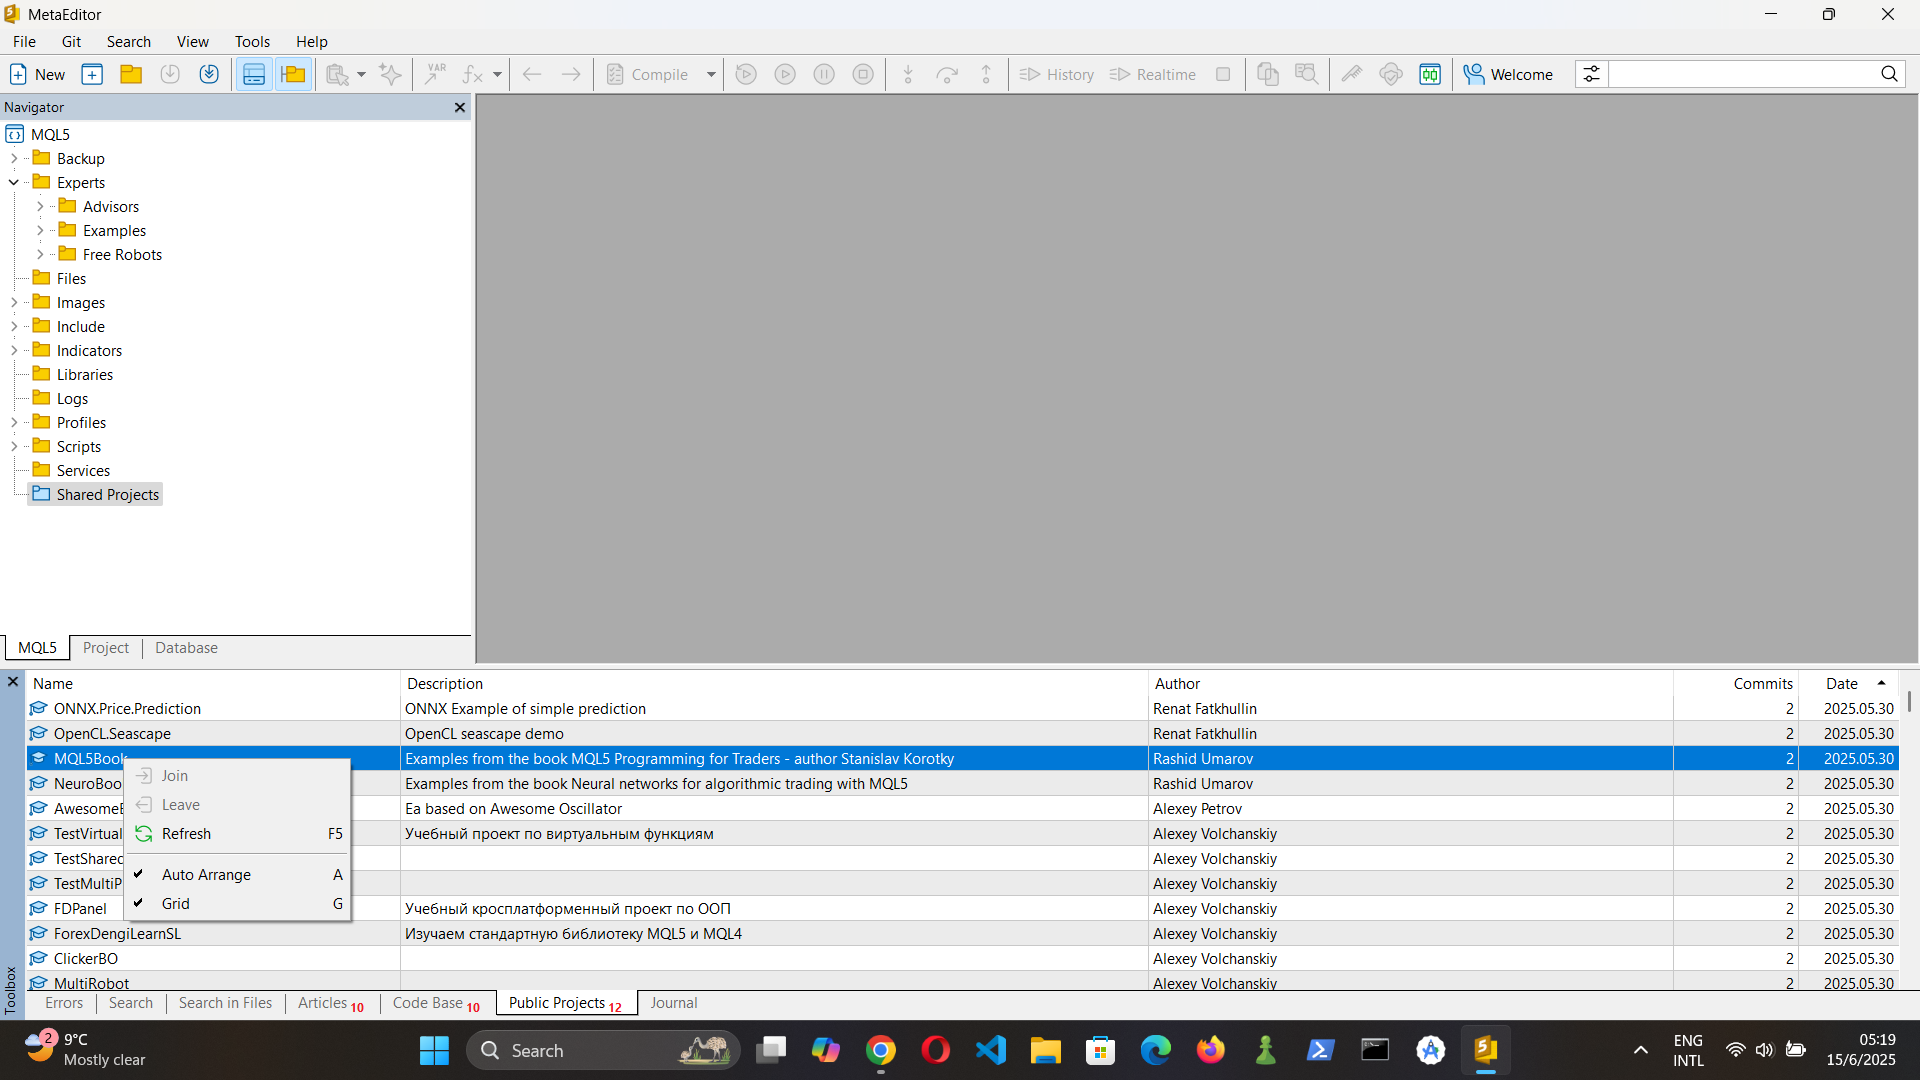The width and height of the screenshot is (1920, 1080).
Task: Click the VAR list icon
Action: 436,74
